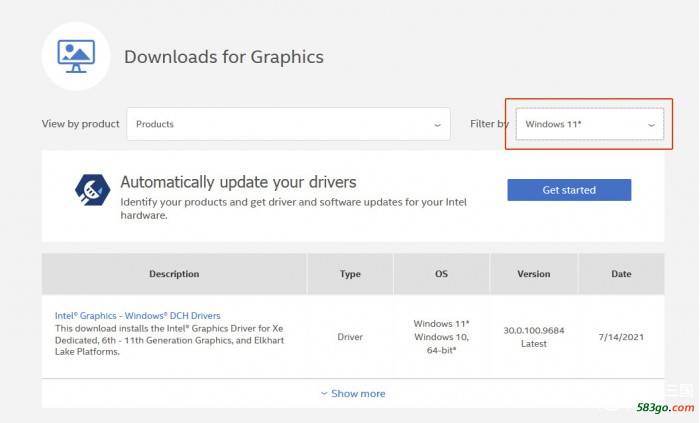This screenshot has height=423, width=700.
Task: Open the Products dropdown
Action: click(x=288, y=124)
